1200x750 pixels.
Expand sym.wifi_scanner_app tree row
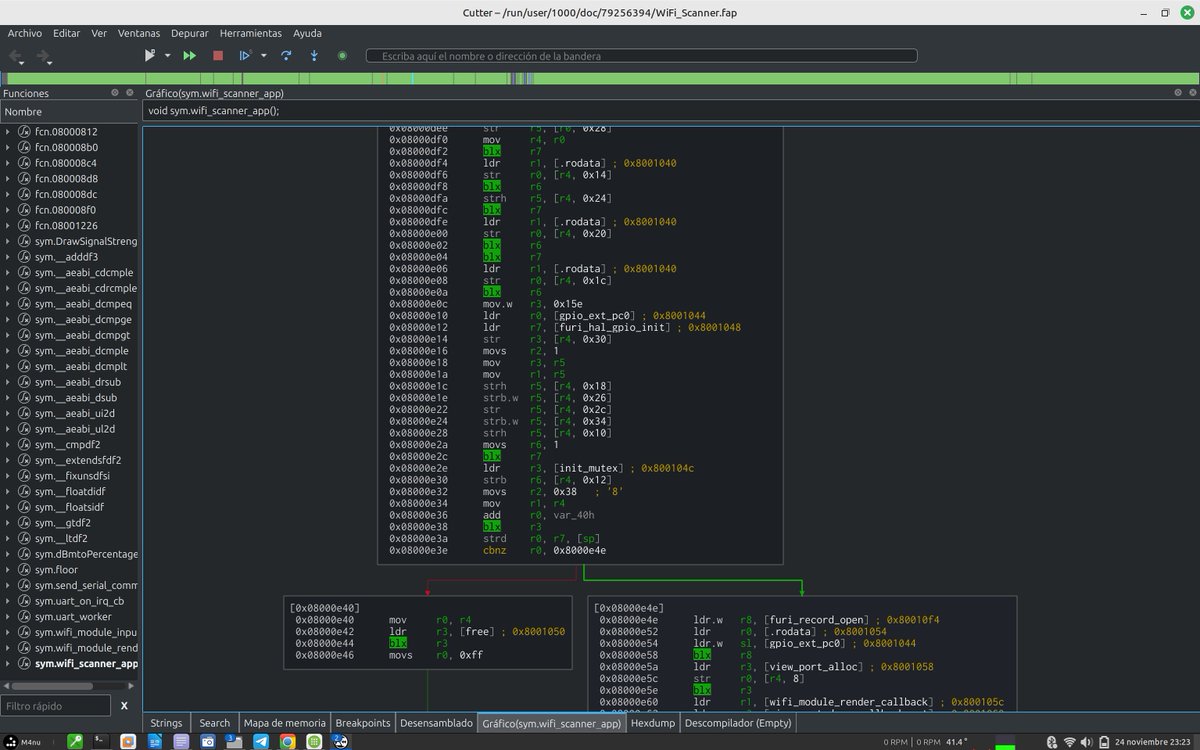click(9, 663)
